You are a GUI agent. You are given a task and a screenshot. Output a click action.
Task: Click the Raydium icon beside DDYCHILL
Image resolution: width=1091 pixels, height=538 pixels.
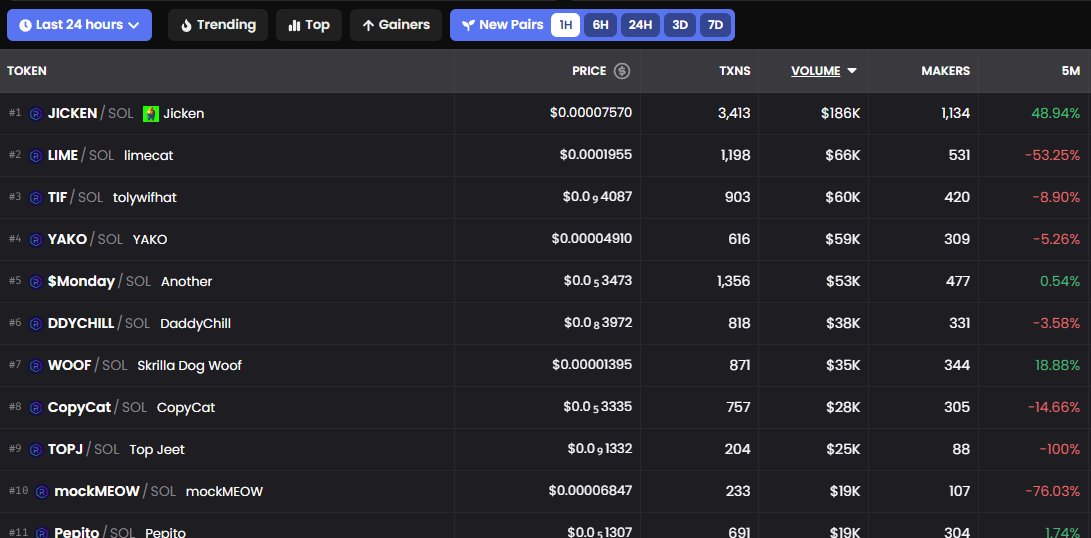pyautogui.click(x=35, y=324)
